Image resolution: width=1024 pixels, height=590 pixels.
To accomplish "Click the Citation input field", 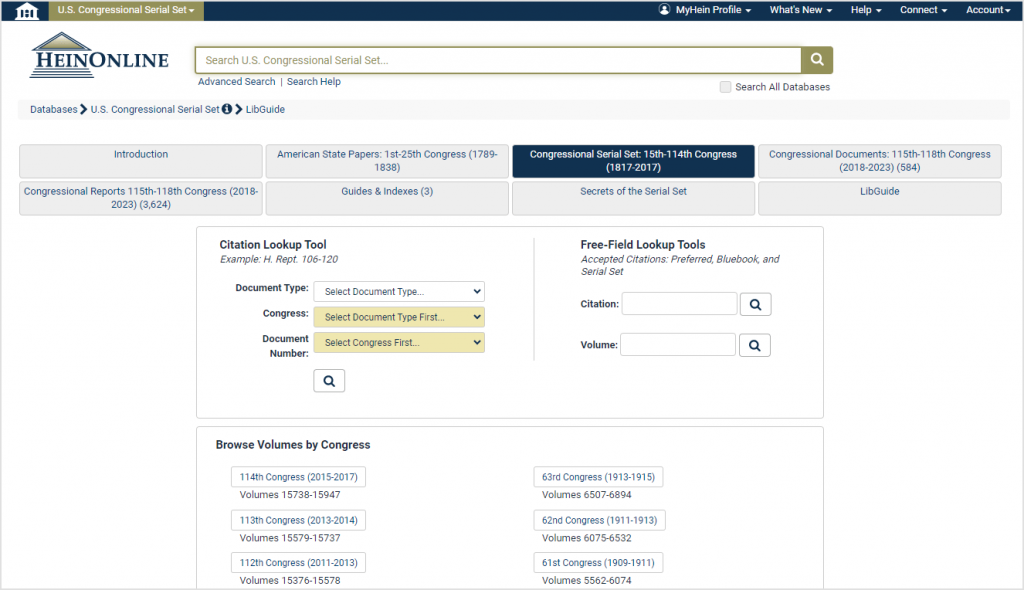I will coord(679,304).
